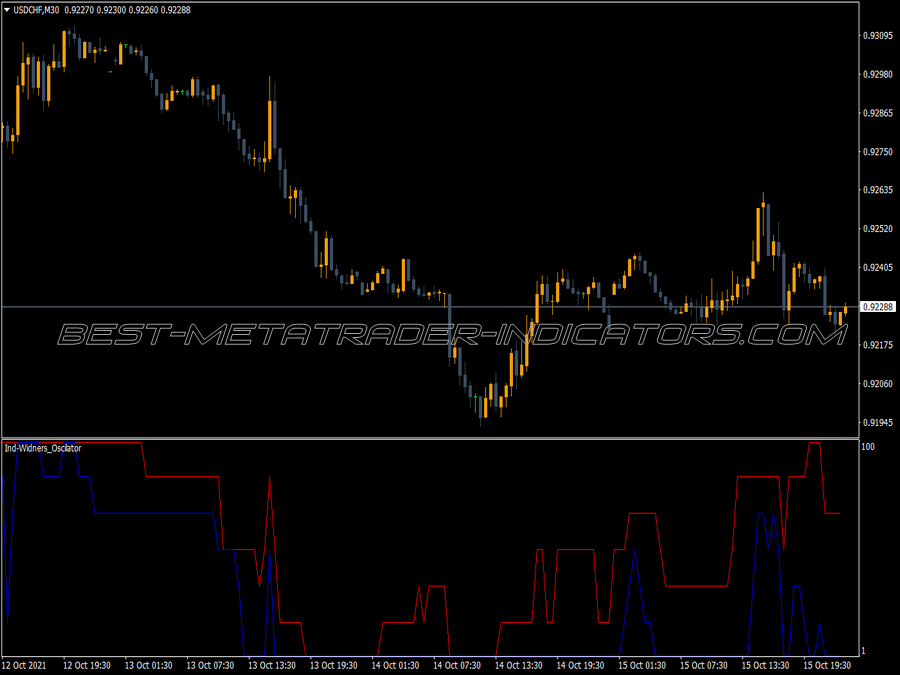
Task: Click the lowest candle near 0.91945
Action: coord(480,409)
